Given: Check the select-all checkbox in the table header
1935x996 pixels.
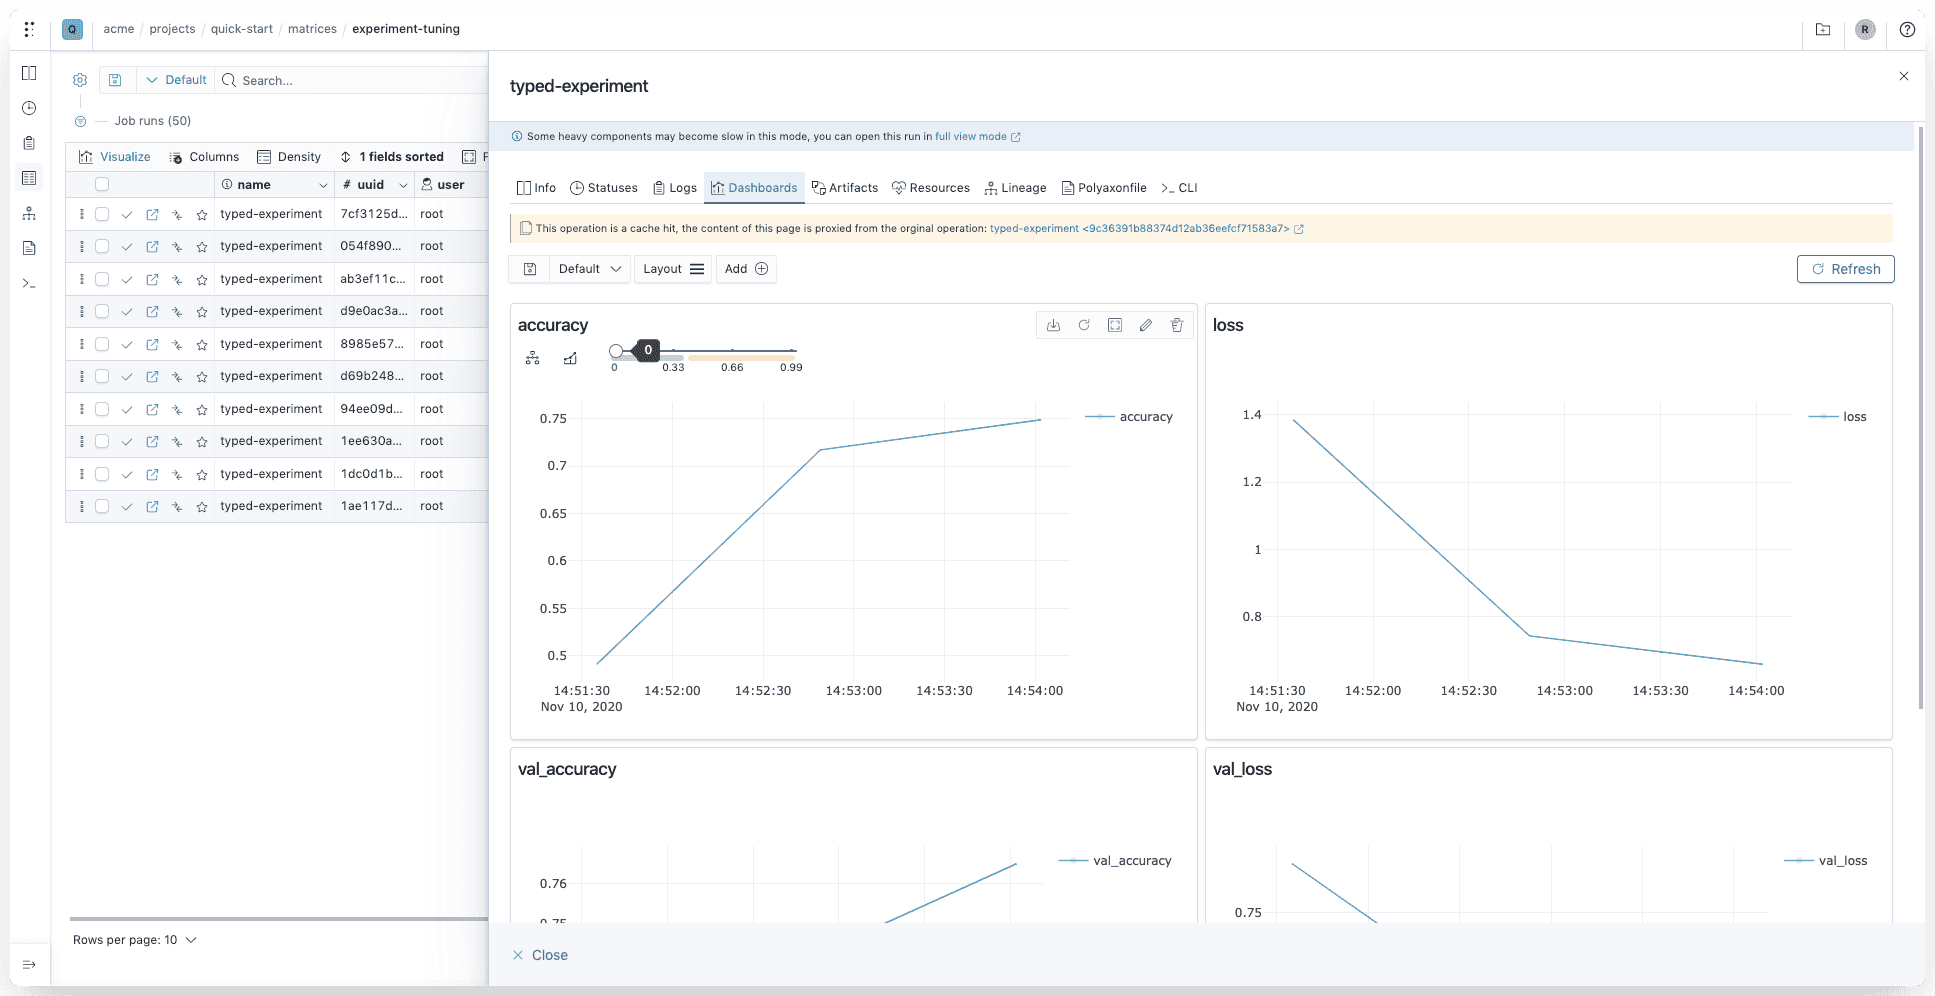Looking at the screenshot, I should pyautogui.click(x=102, y=184).
